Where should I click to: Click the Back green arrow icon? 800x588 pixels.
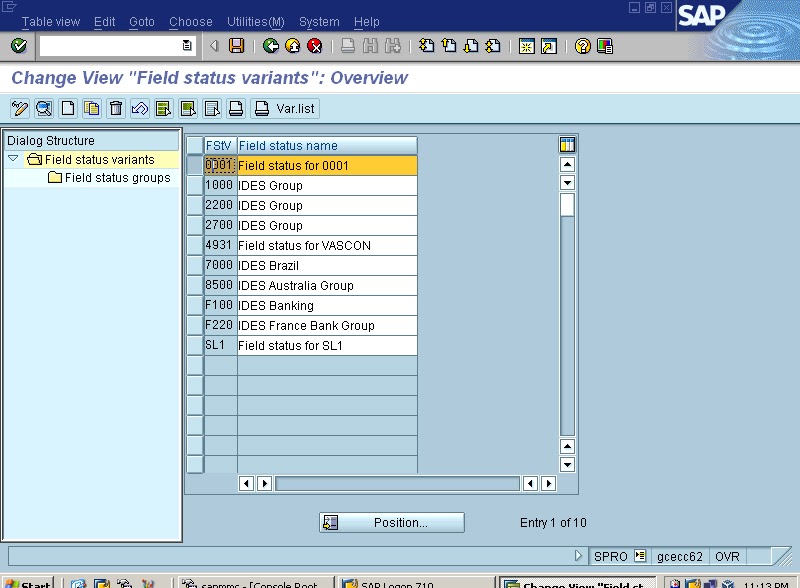point(268,46)
